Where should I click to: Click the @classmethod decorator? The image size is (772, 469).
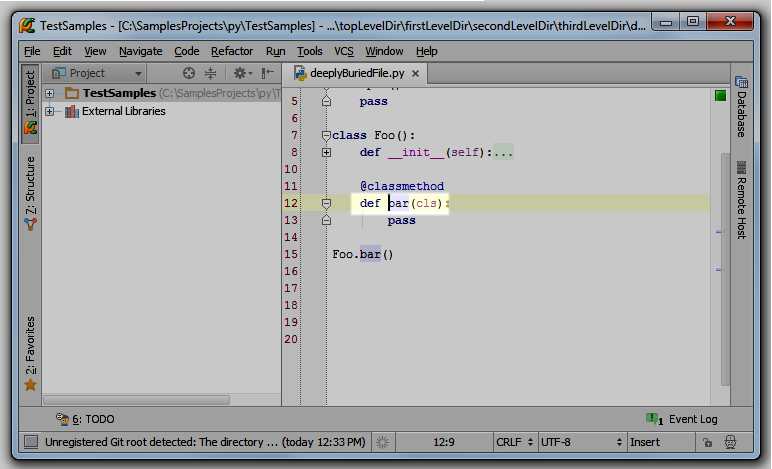click(402, 186)
